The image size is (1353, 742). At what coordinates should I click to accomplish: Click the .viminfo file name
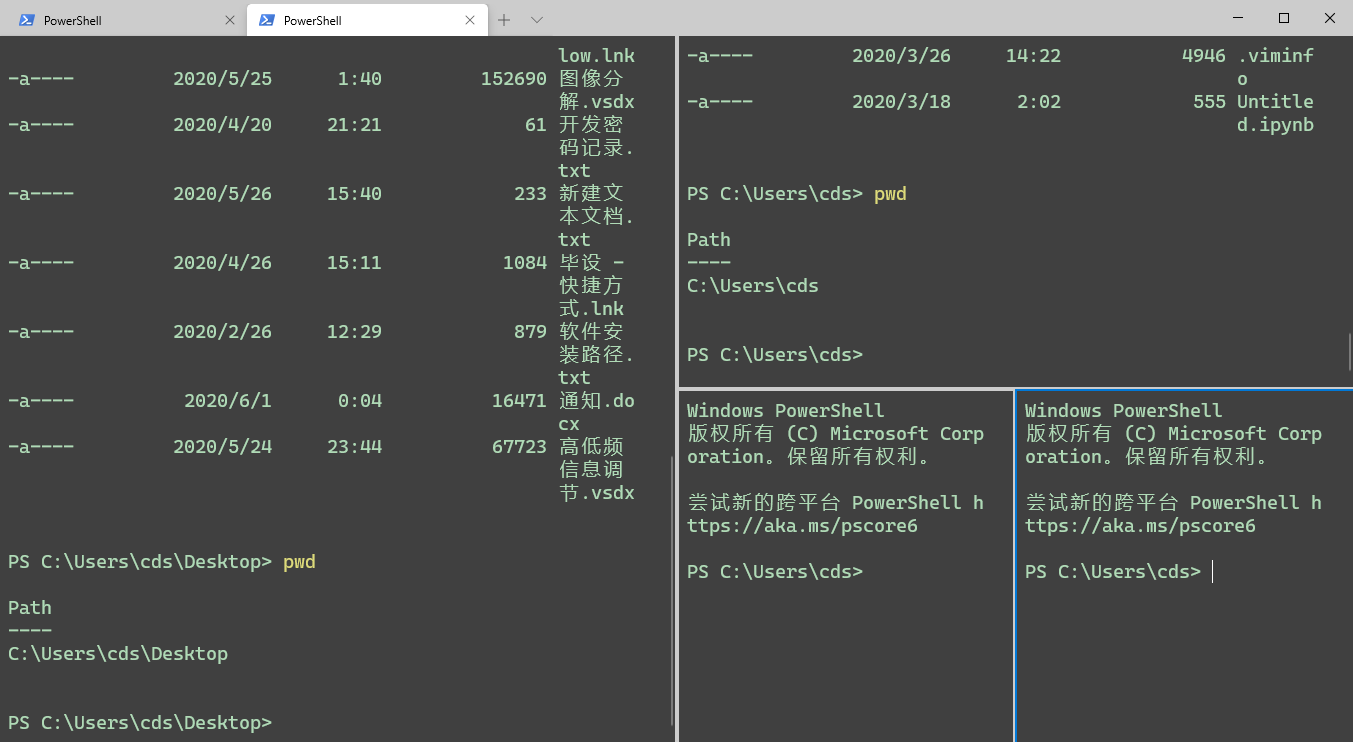[1275, 67]
